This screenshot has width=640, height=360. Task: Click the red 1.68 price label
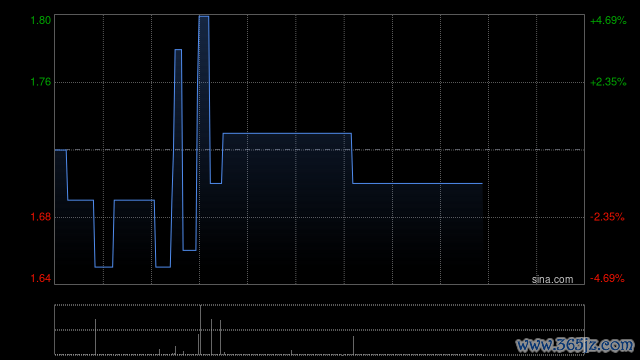coord(41,217)
